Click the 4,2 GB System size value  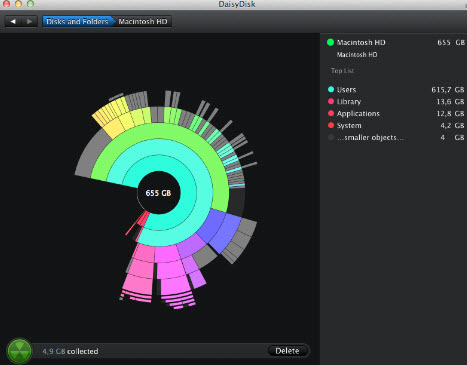pyautogui.click(x=452, y=126)
